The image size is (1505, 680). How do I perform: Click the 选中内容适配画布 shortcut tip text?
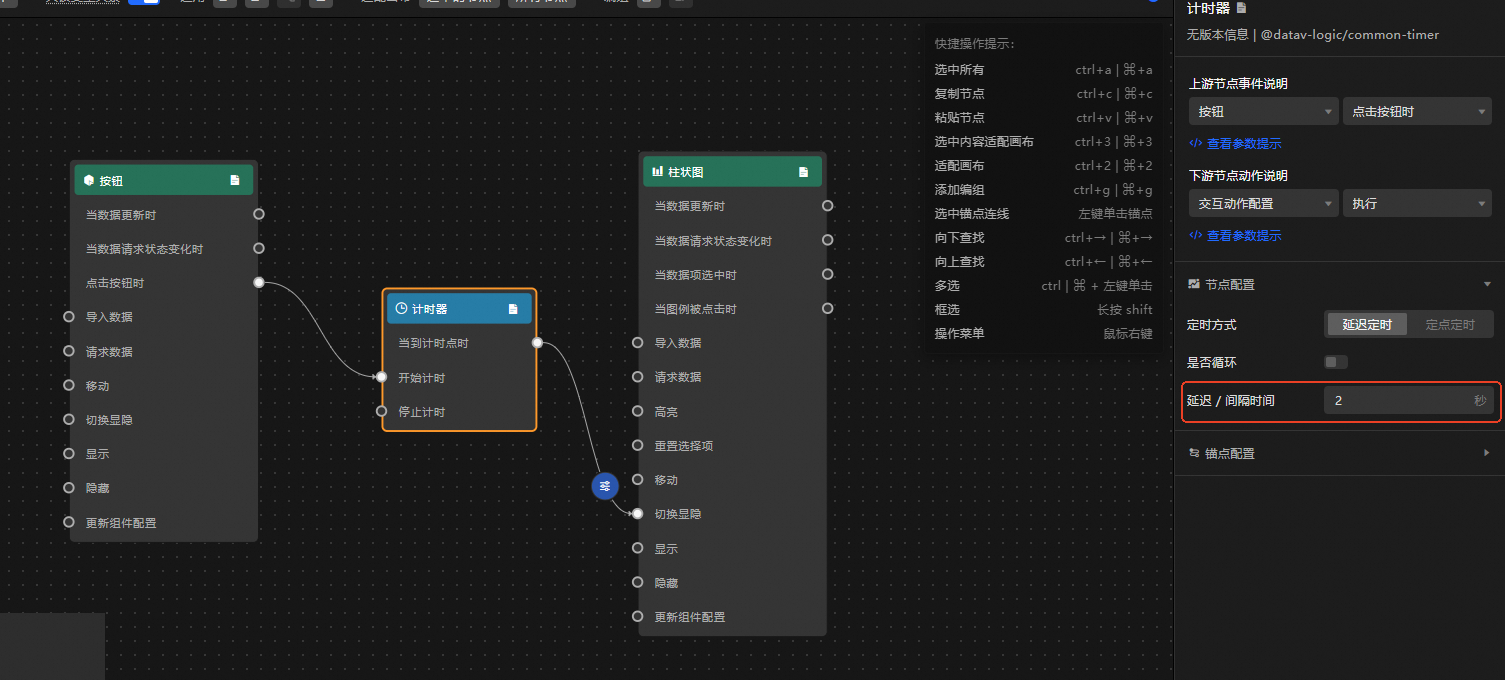click(984, 142)
